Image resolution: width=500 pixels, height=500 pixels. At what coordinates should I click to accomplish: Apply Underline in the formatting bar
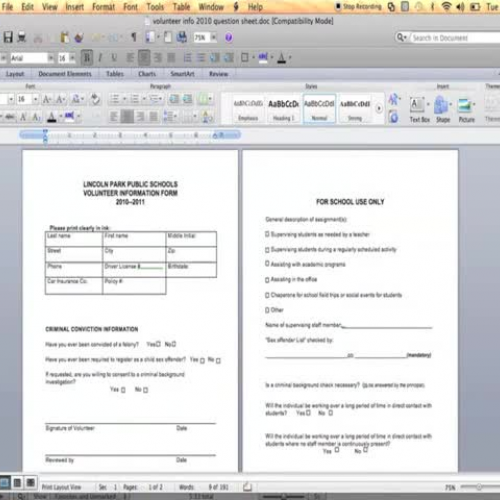pos(114,58)
